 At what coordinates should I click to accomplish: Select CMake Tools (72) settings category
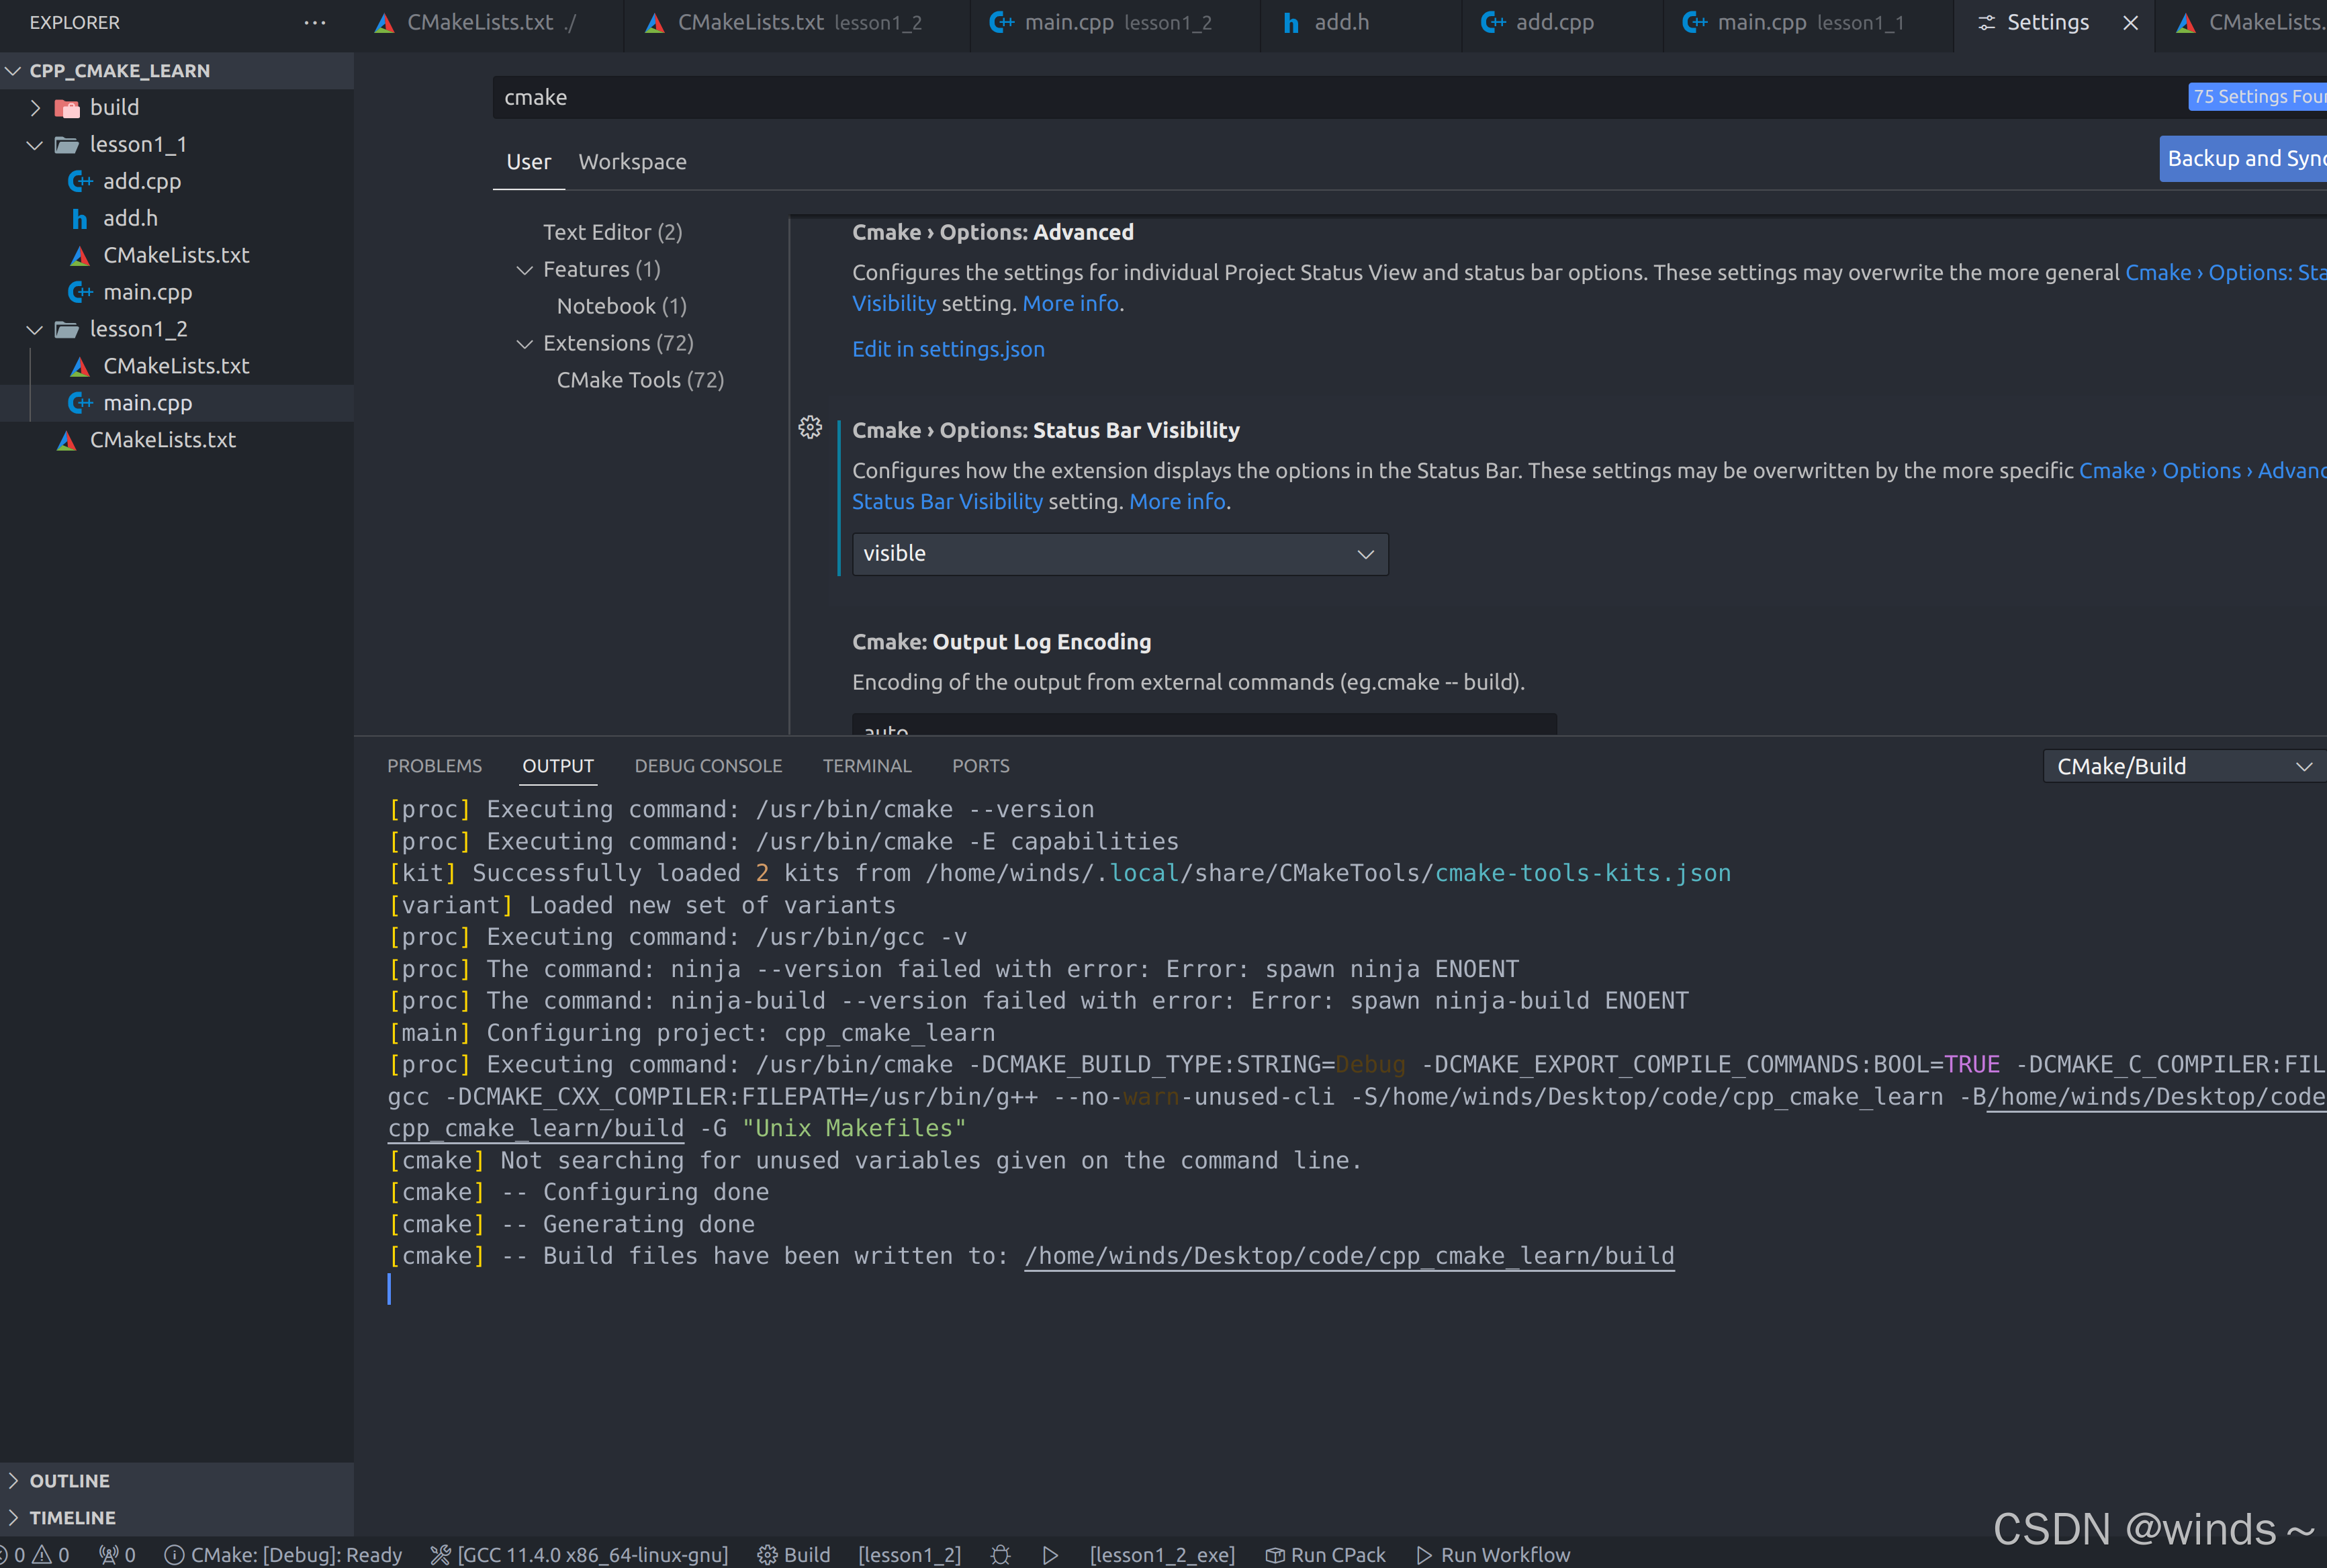(x=640, y=381)
